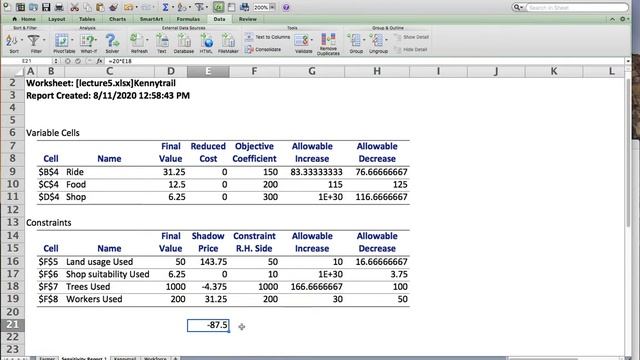Click the Undo icon in toolbar
The width and height of the screenshot is (640, 360).
tap(128, 7)
